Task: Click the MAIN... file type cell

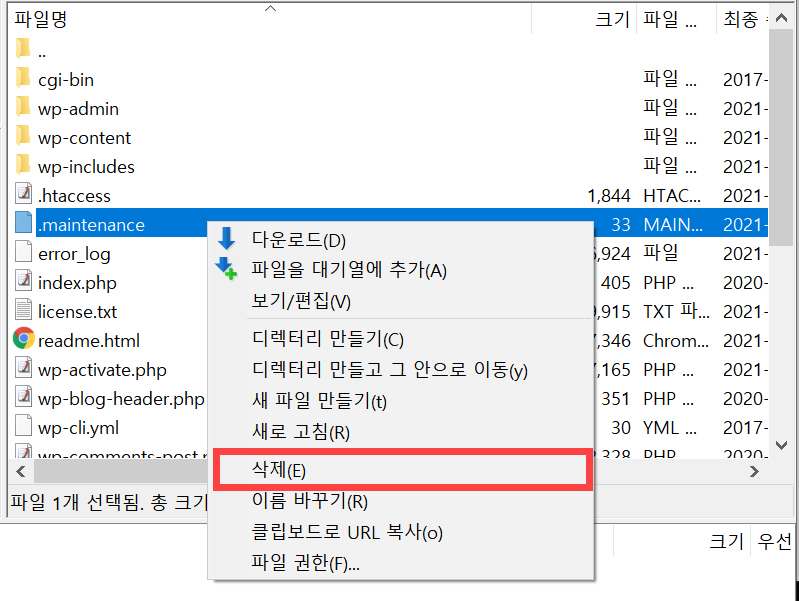Action: [673, 225]
